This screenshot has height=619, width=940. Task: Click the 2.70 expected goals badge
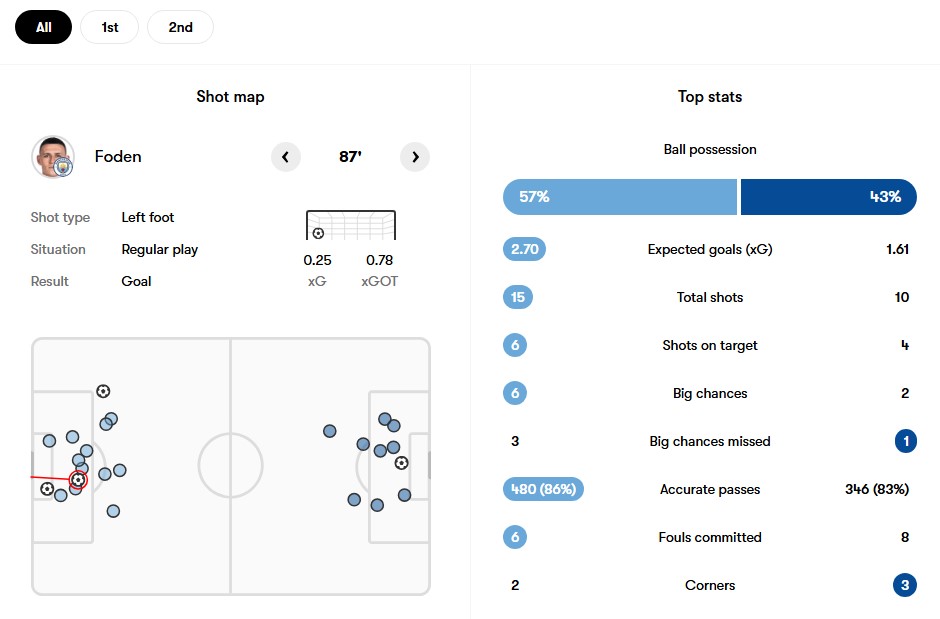tap(525, 249)
